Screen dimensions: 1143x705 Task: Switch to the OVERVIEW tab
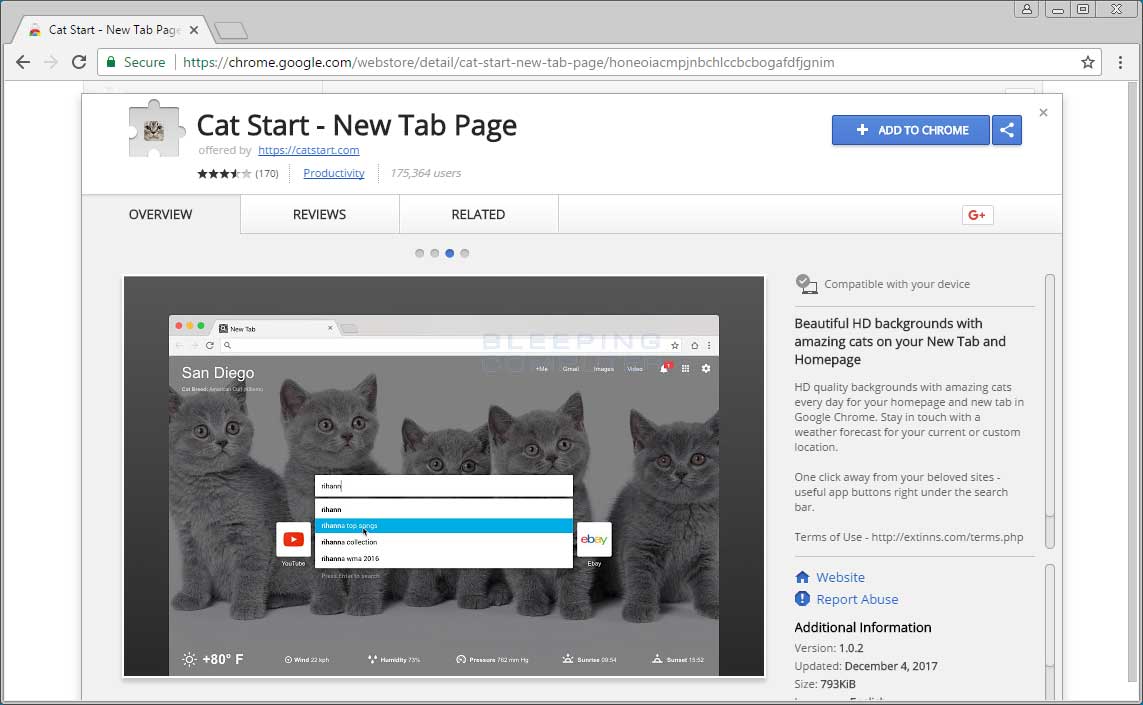point(160,214)
